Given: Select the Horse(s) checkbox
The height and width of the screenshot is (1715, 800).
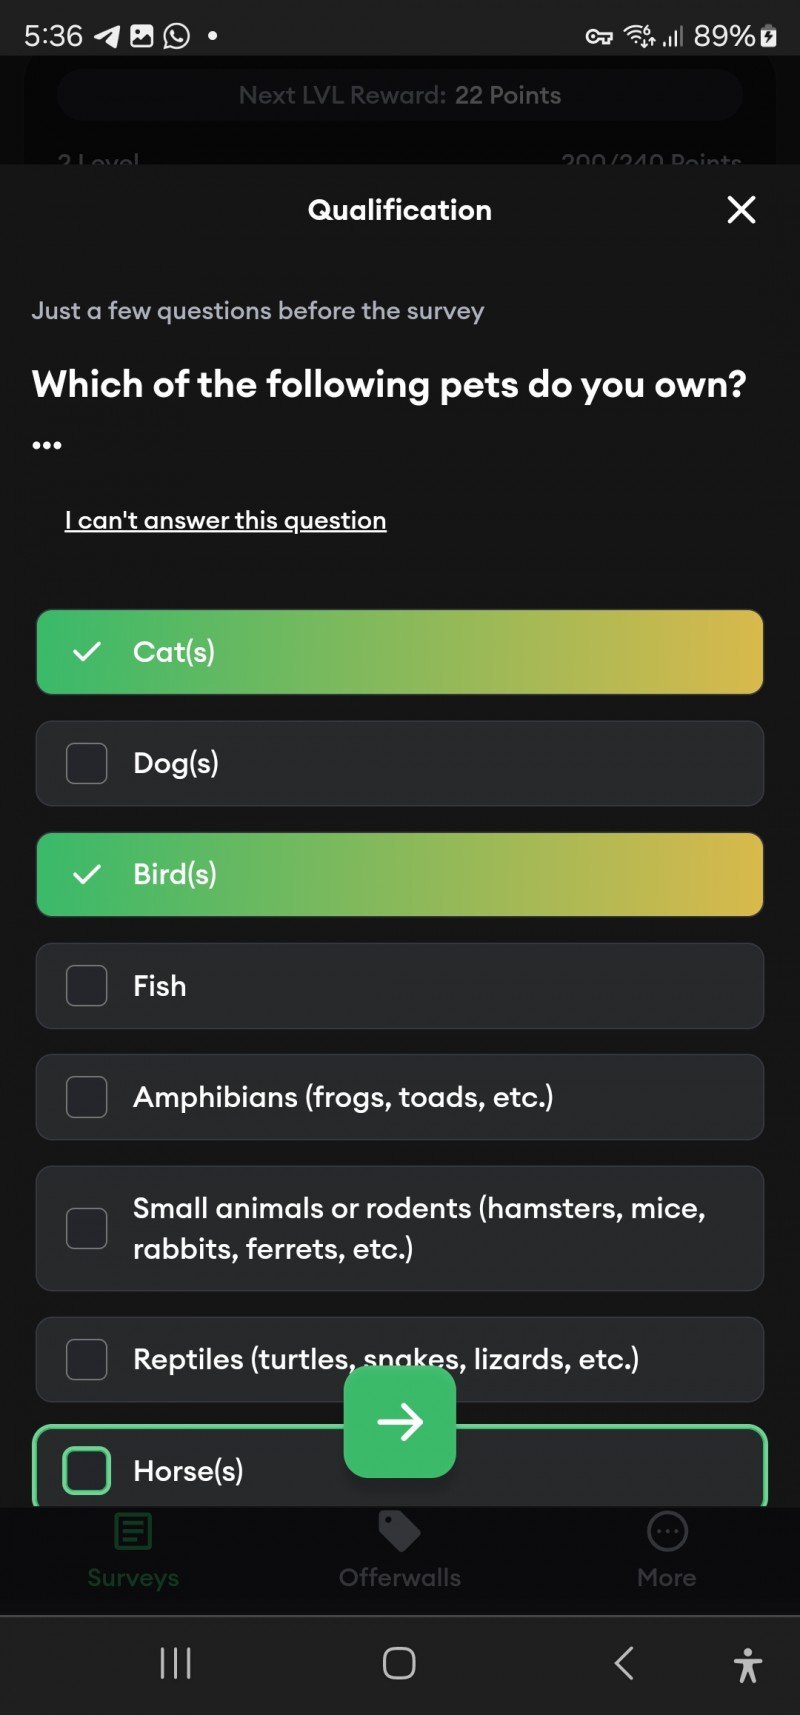Looking at the screenshot, I should point(87,1471).
